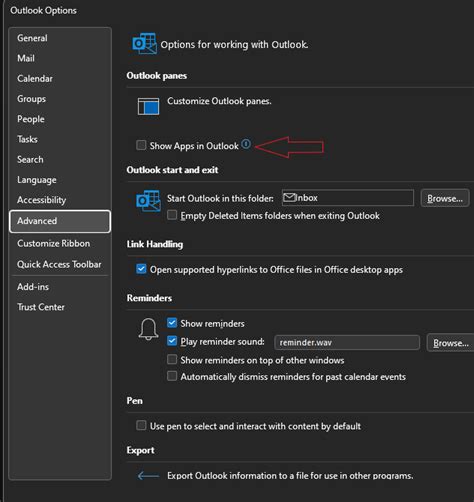Check Automatically dismiss reminders for past calendar events

tap(172, 376)
